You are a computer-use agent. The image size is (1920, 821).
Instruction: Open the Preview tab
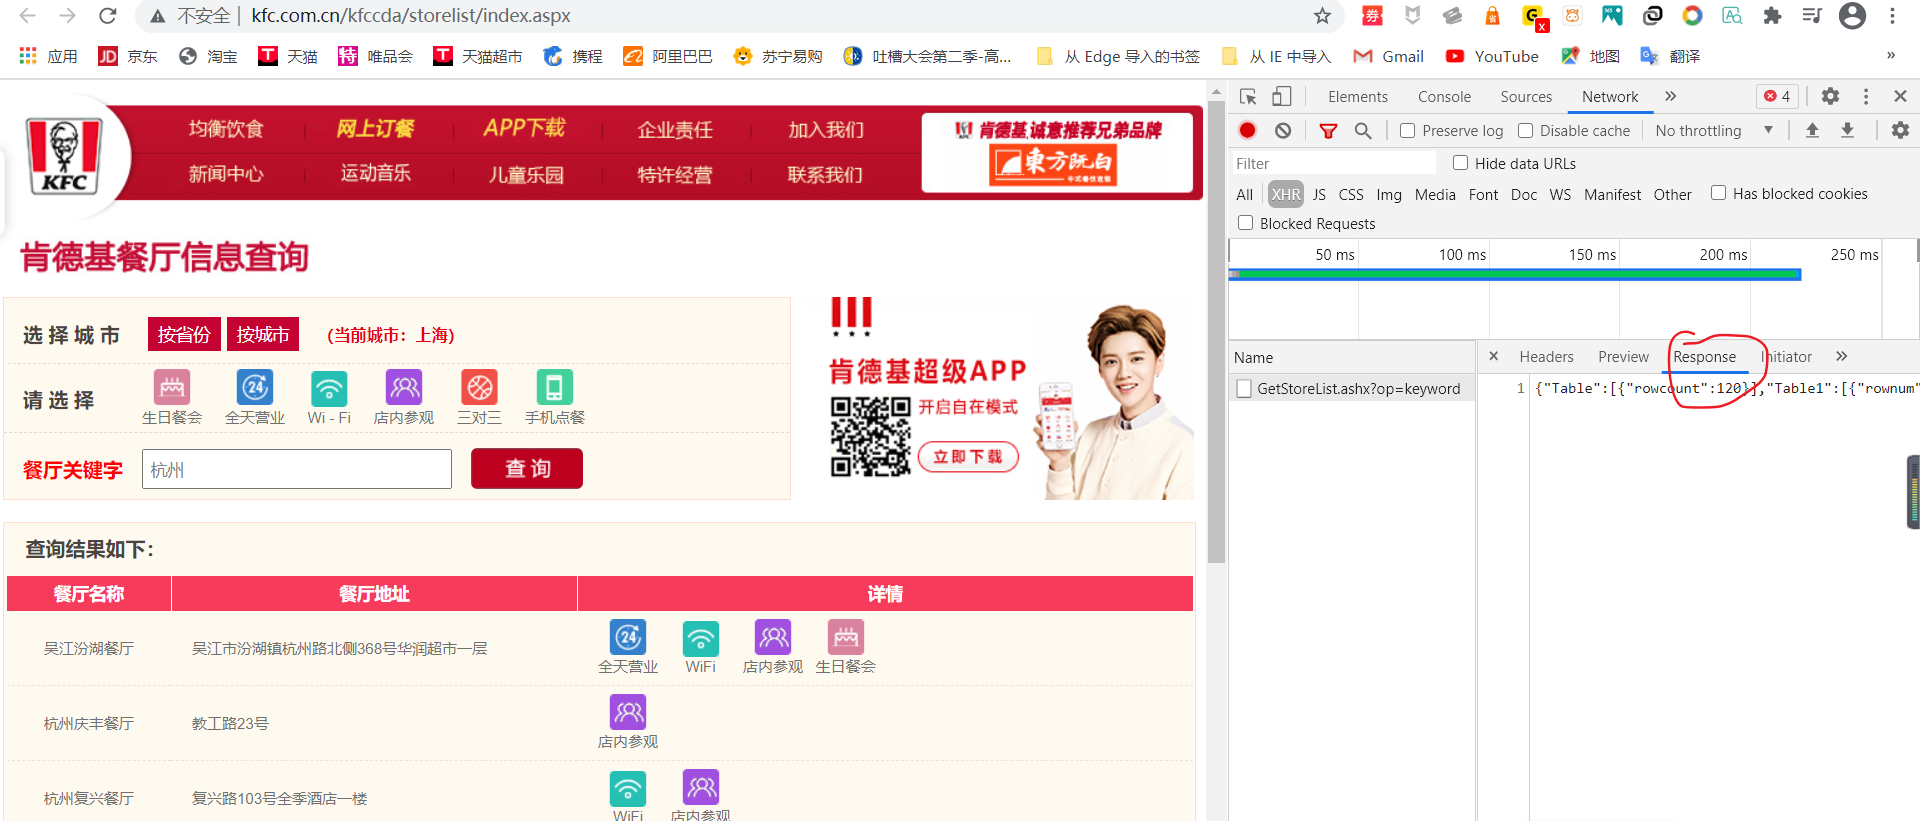point(1623,356)
